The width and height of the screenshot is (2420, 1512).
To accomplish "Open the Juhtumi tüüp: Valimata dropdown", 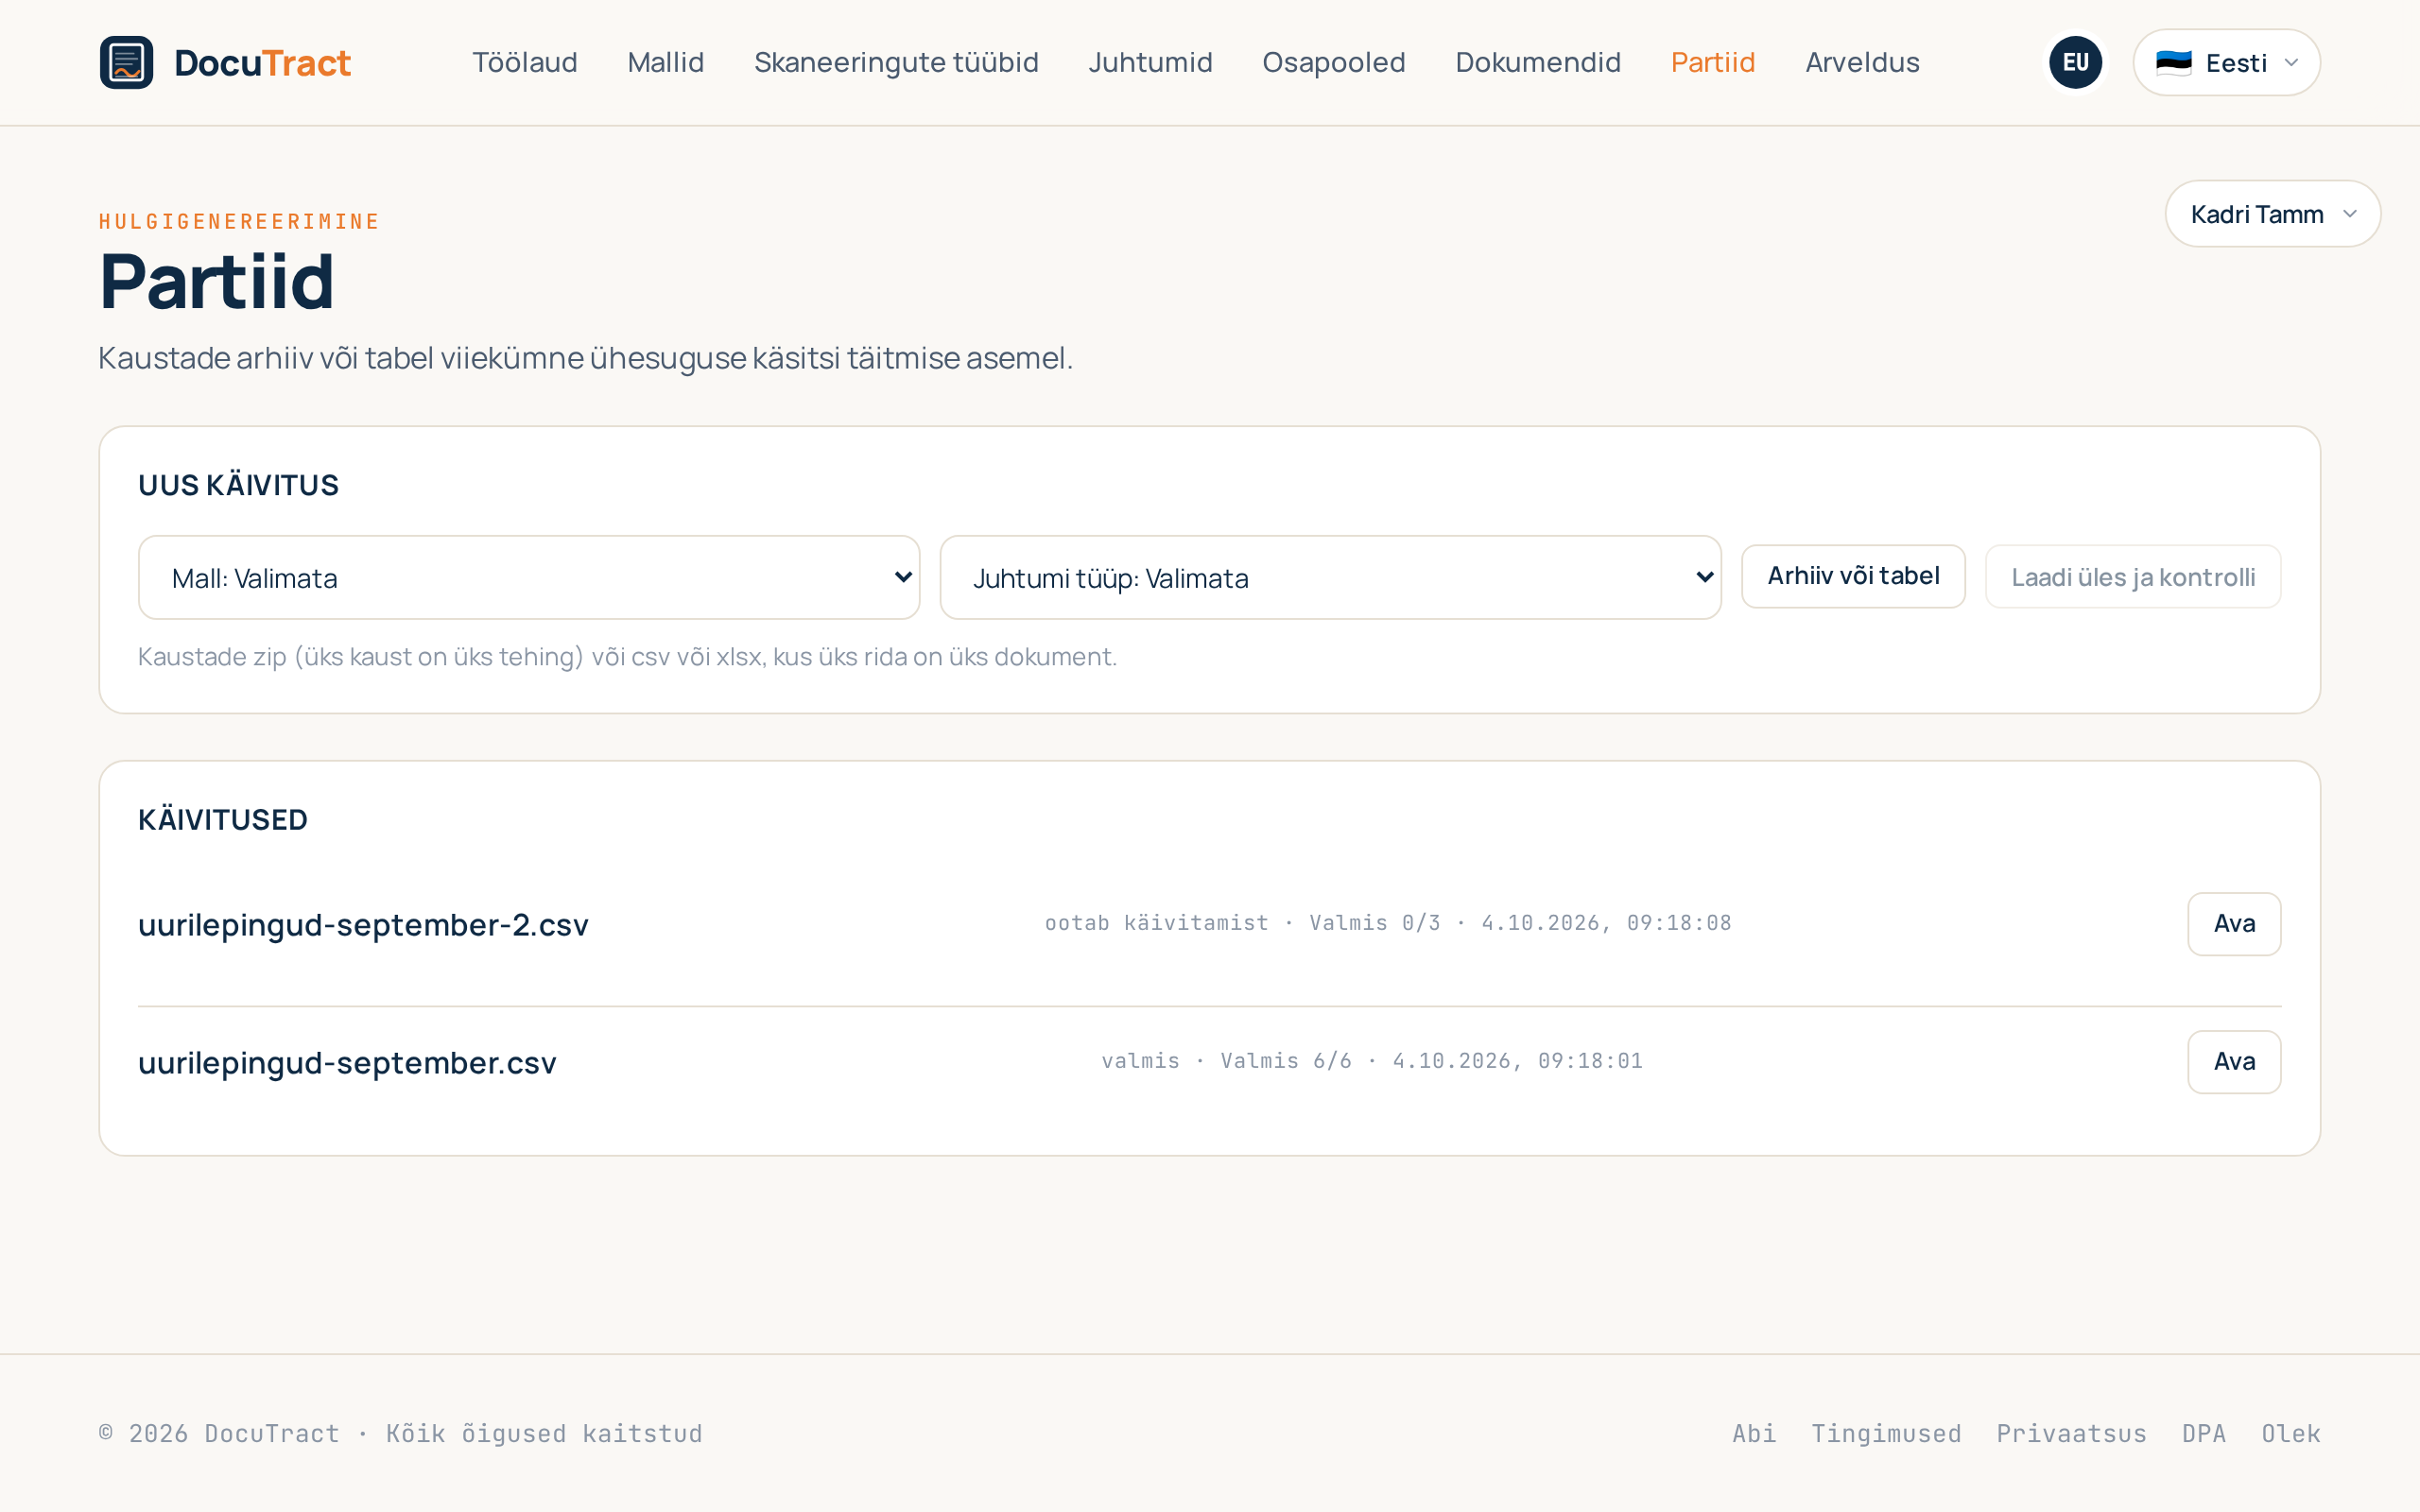I will (1330, 577).
